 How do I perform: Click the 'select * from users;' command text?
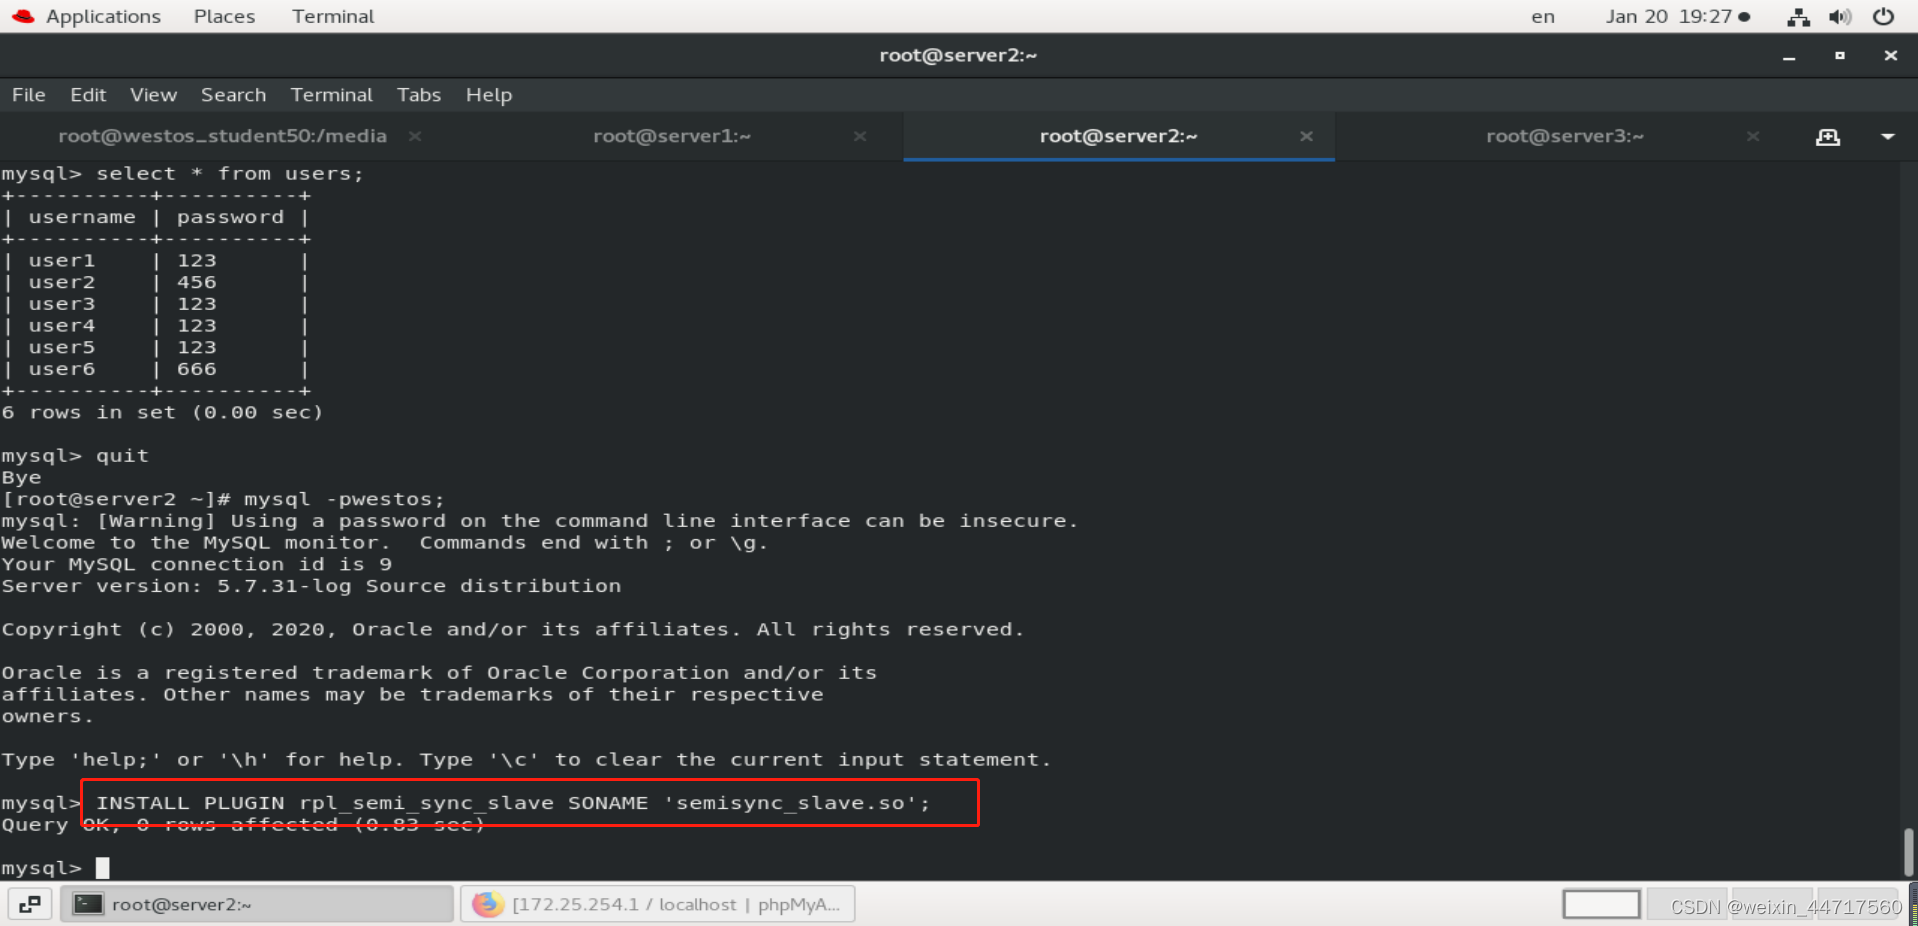(x=230, y=173)
